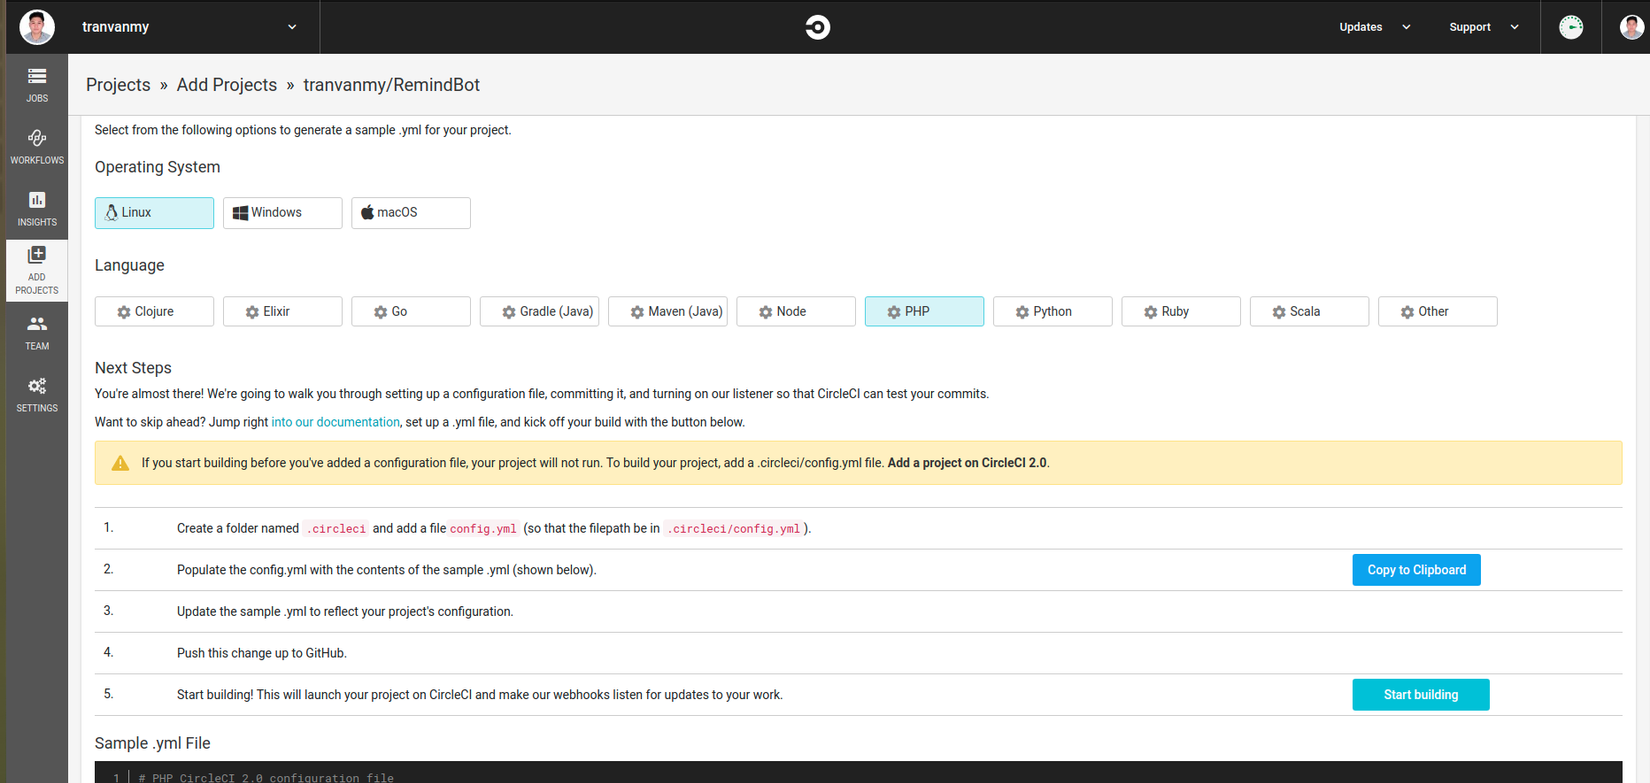The width and height of the screenshot is (1650, 783).
Task: Click Copy to Clipboard button
Action: pyautogui.click(x=1416, y=570)
